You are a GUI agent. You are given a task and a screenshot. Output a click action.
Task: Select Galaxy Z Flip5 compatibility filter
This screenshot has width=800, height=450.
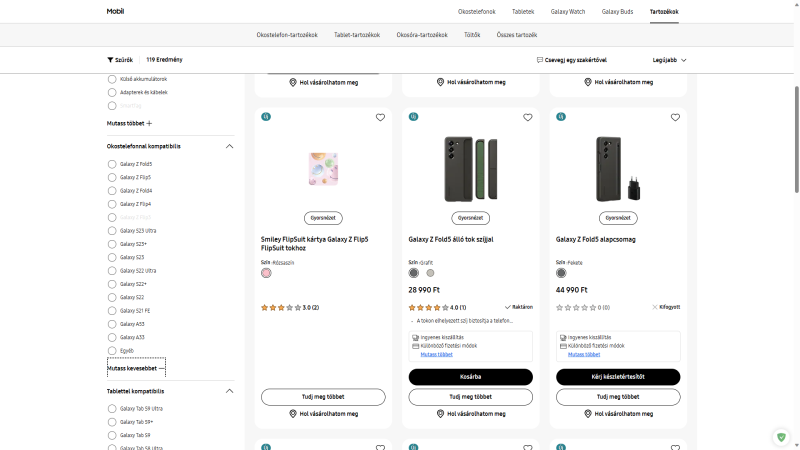point(112,178)
